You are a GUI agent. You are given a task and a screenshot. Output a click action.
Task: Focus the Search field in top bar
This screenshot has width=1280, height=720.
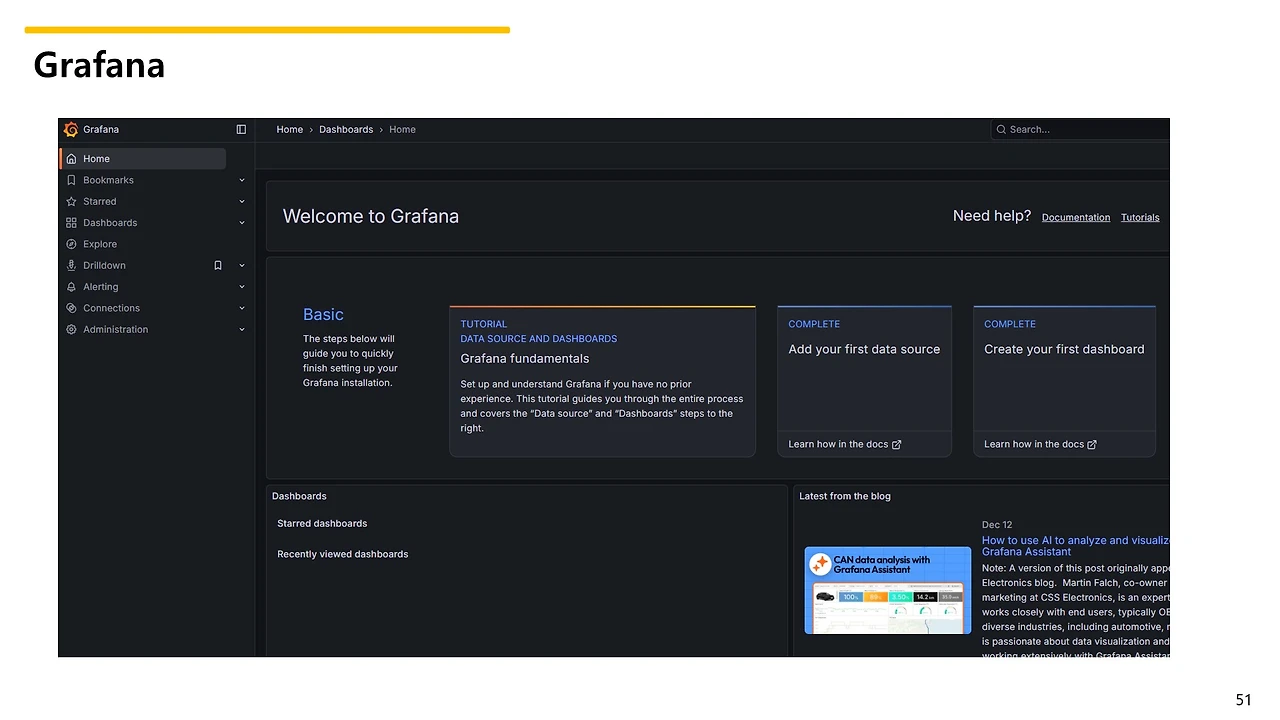click(1080, 129)
